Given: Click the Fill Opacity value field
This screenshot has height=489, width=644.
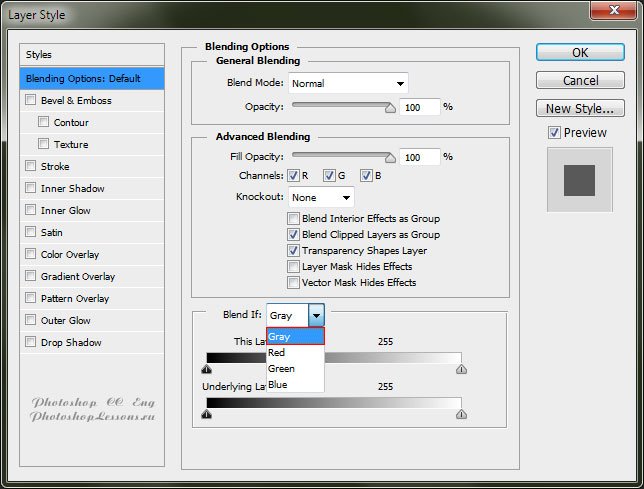Looking at the screenshot, I should (419, 157).
